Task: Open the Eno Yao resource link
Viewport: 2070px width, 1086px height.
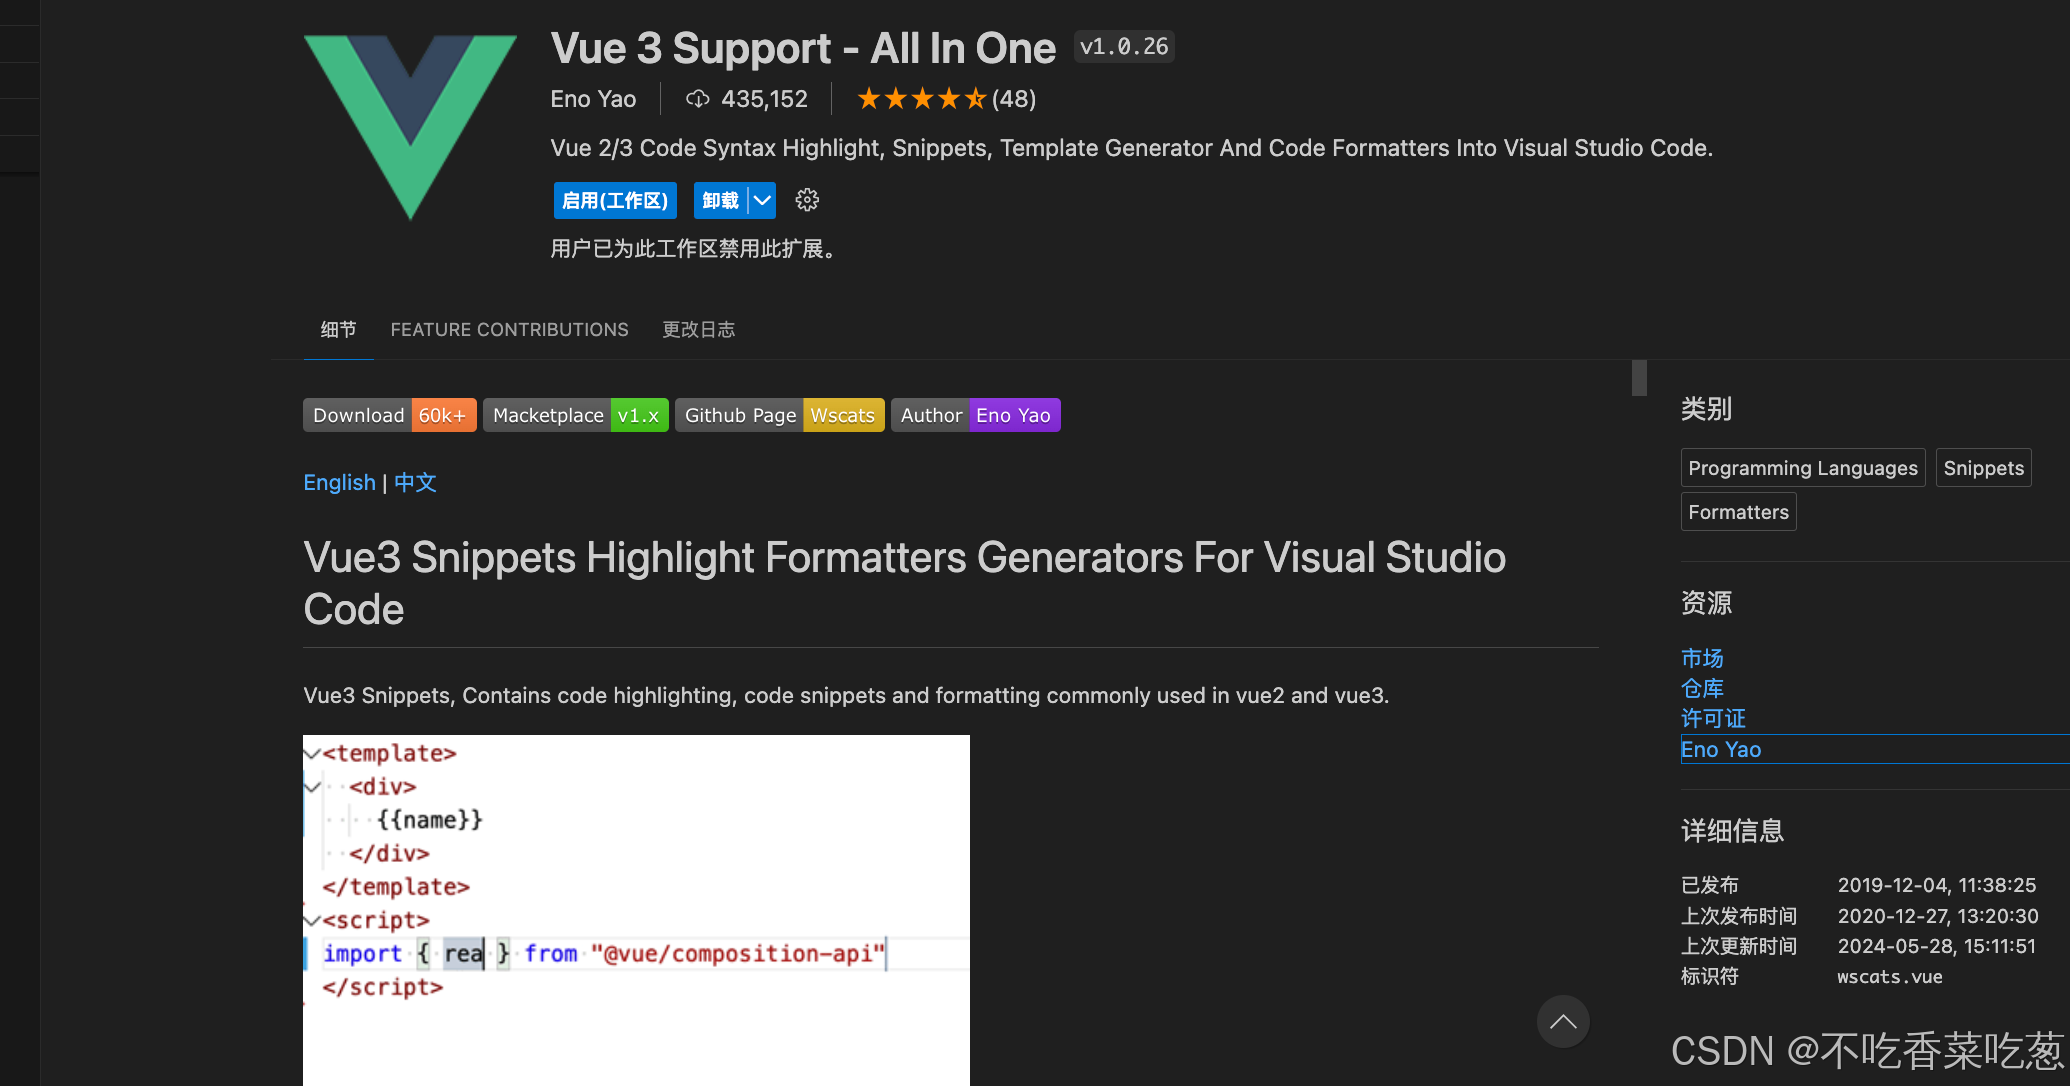Action: (x=1721, y=749)
